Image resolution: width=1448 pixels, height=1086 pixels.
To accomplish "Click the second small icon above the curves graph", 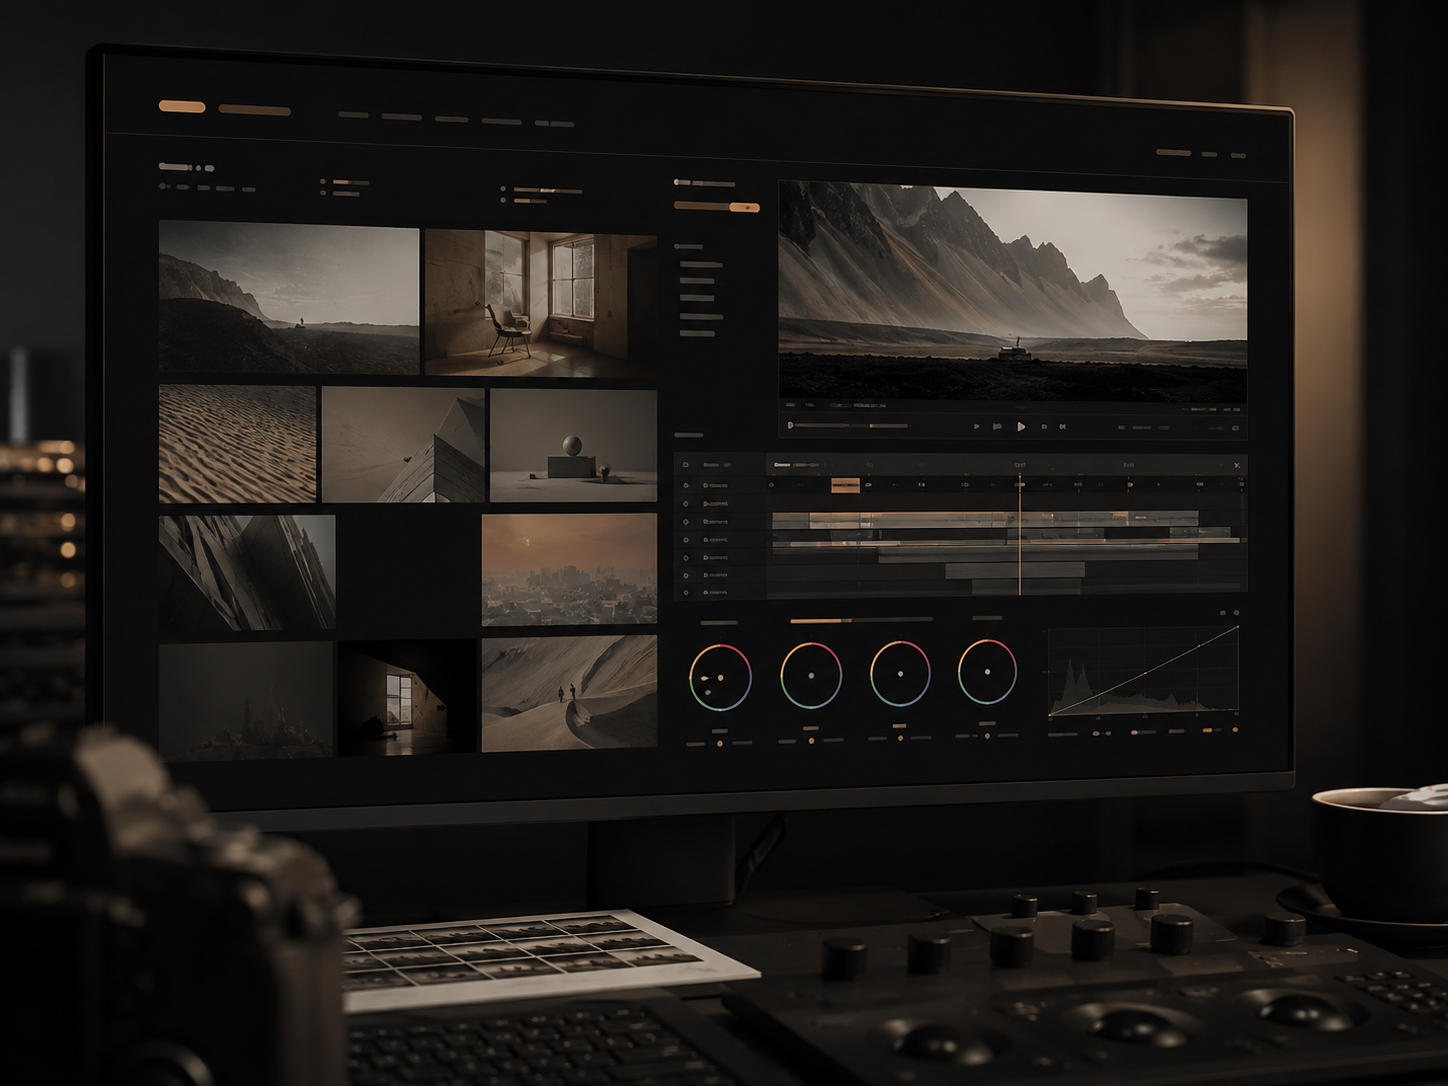I will click(x=1237, y=613).
